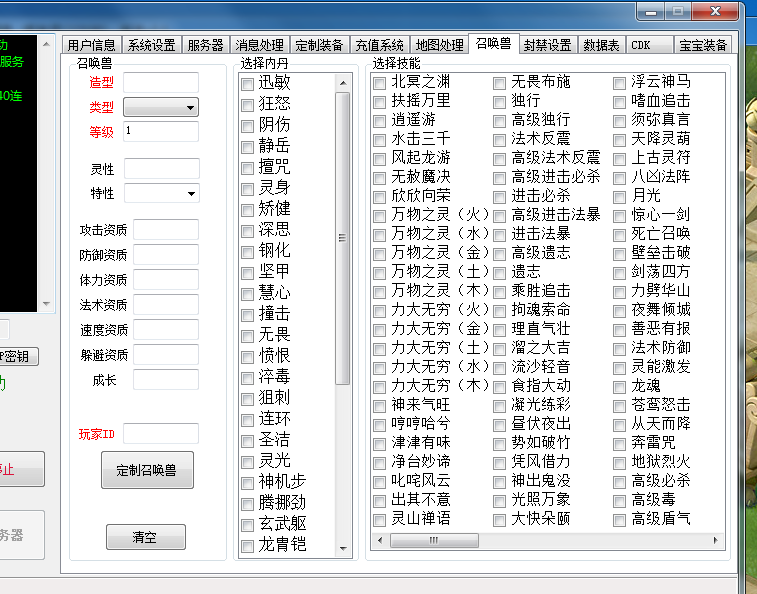Click the 等级 input field

tap(161, 131)
